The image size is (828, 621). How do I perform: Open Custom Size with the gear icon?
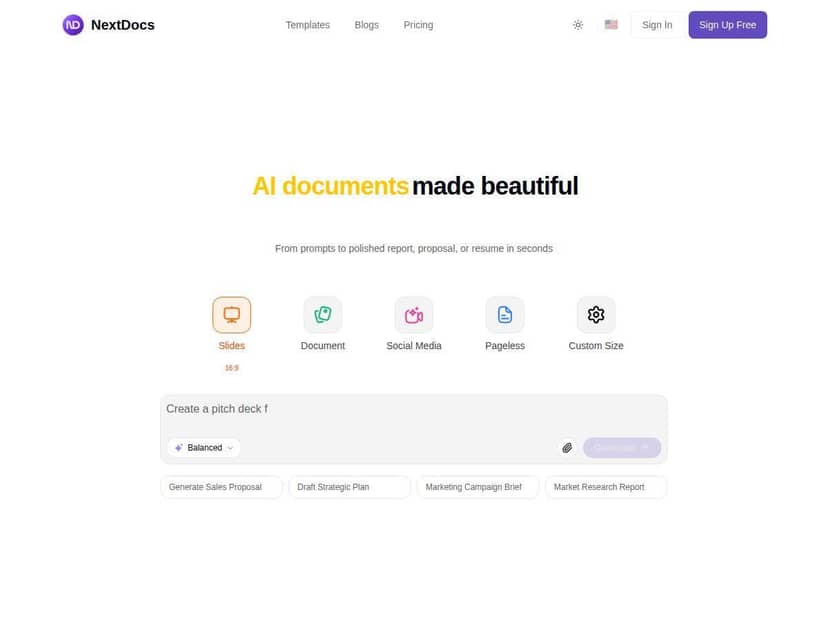(x=595, y=313)
